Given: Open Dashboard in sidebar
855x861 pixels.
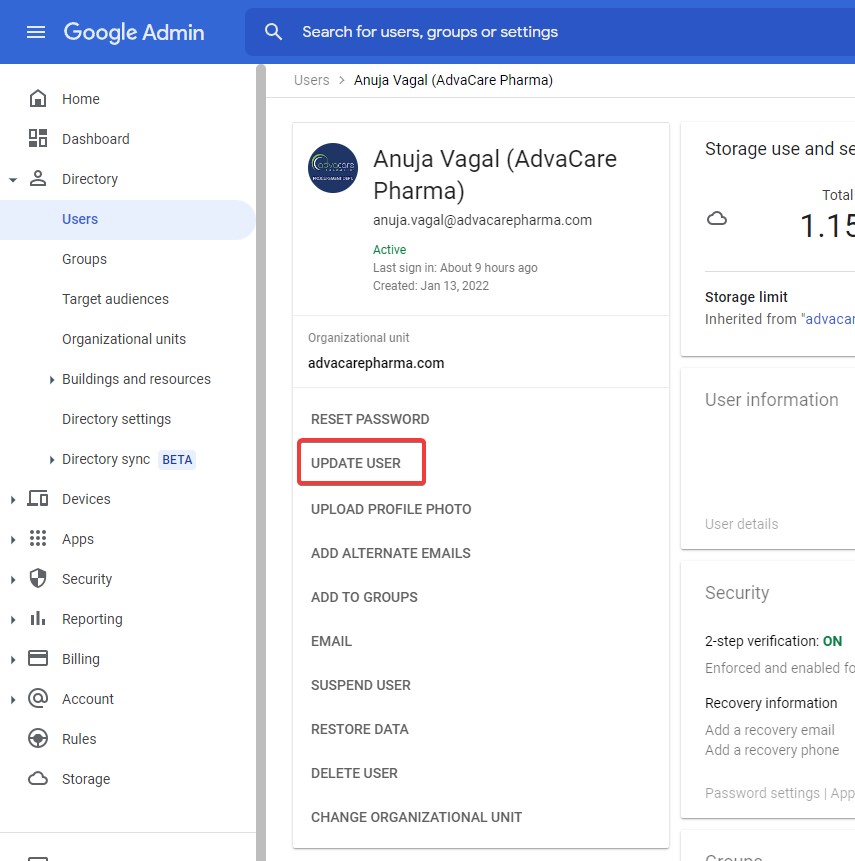Looking at the screenshot, I should tap(96, 139).
